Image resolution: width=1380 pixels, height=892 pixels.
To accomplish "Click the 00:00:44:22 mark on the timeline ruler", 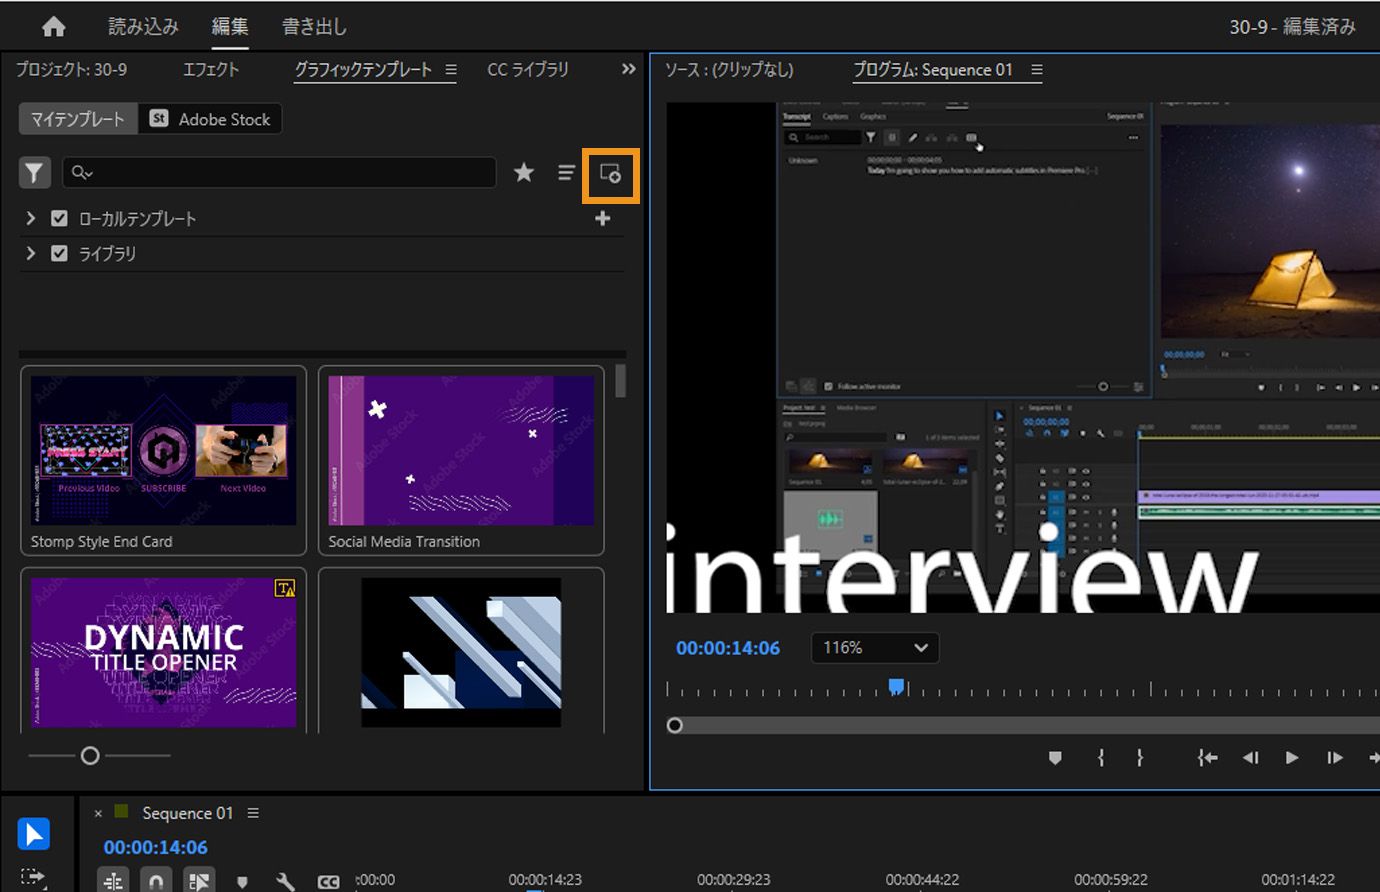I will pyautogui.click(x=922, y=880).
